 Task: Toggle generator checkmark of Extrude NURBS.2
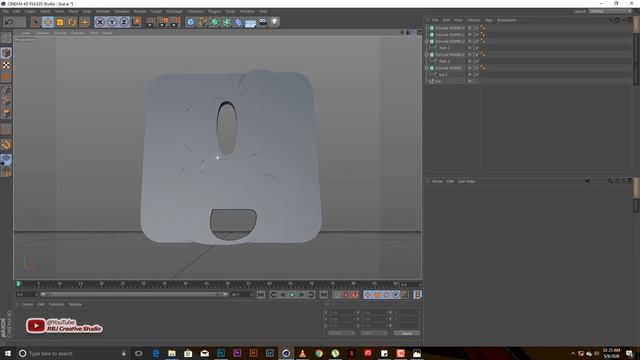pos(476,41)
